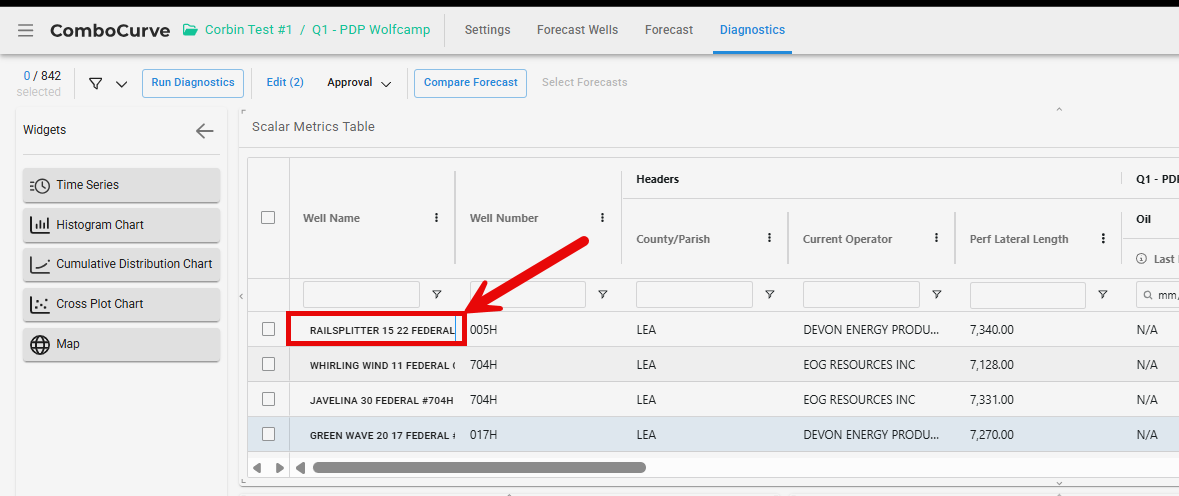The width and height of the screenshot is (1179, 496).
Task: Toggle the select-all wells header checkbox
Action: click(268, 218)
